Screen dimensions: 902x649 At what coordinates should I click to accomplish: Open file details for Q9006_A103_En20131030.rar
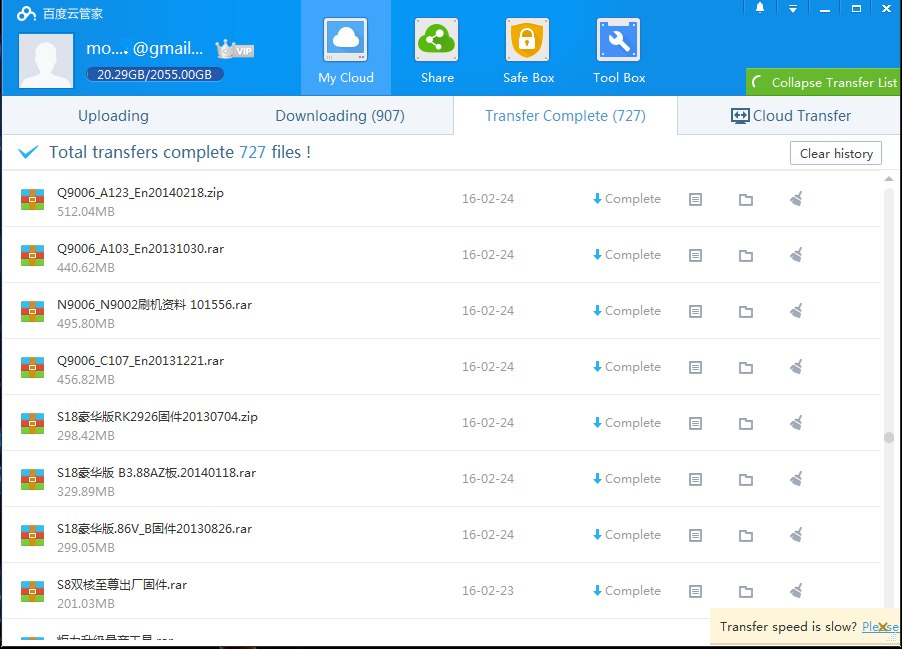click(x=695, y=255)
